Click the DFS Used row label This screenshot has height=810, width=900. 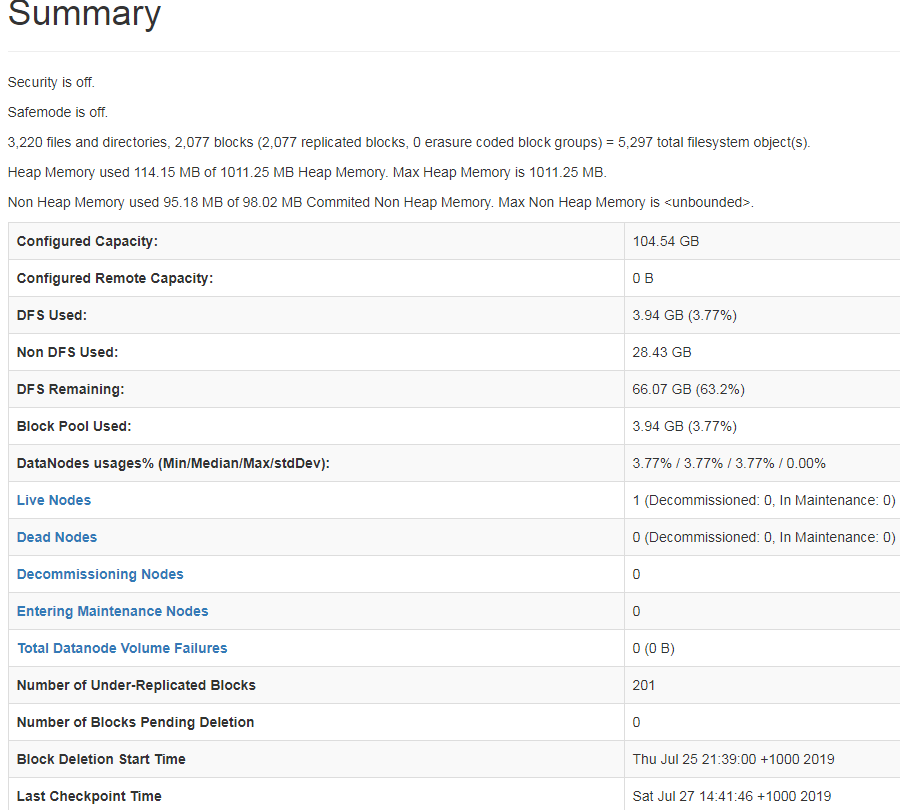(x=52, y=315)
